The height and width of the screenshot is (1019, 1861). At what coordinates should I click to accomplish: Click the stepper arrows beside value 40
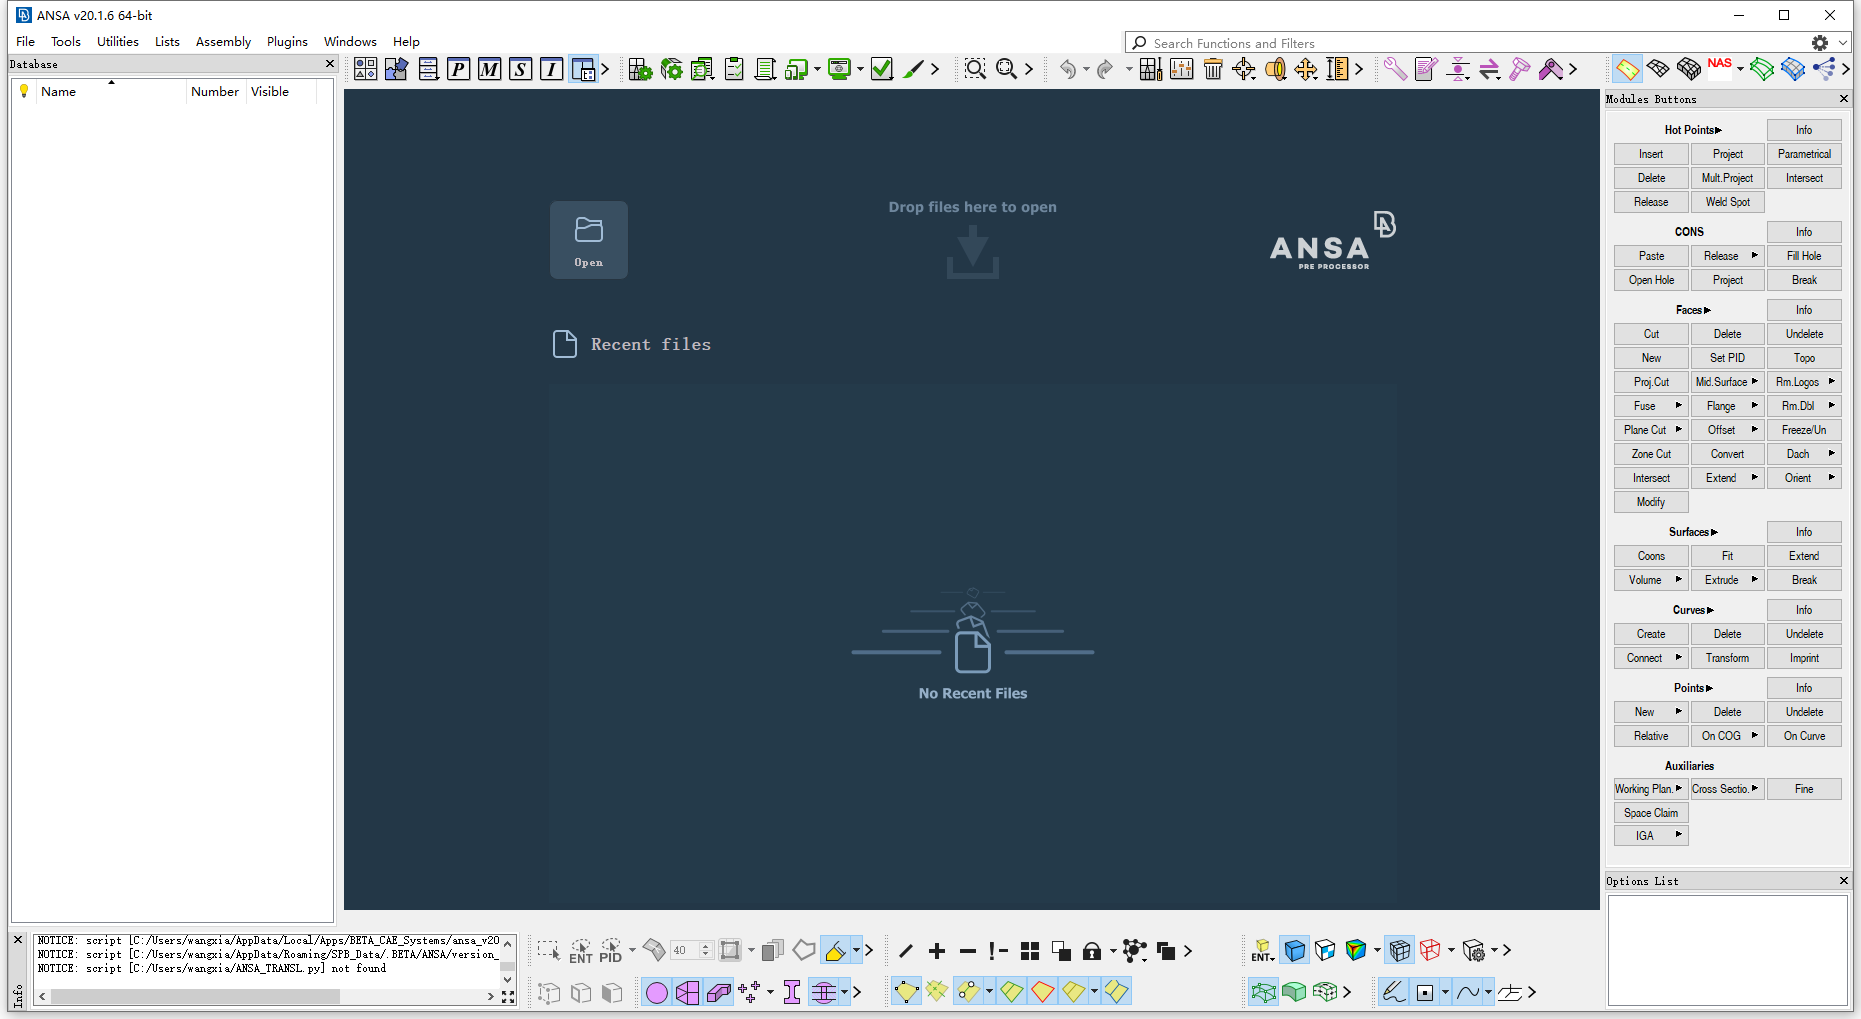click(705, 951)
